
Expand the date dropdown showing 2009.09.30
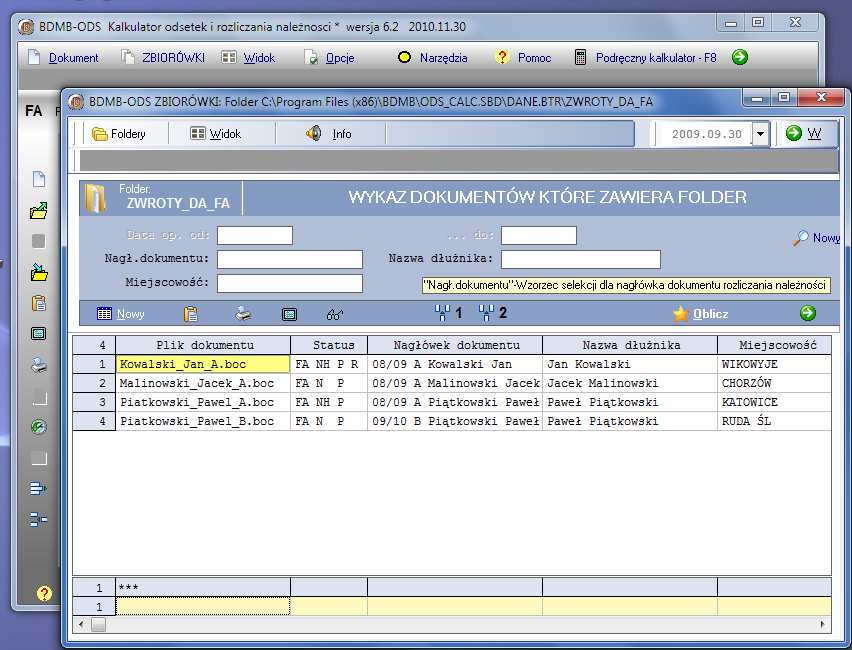pyautogui.click(x=761, y=134)
